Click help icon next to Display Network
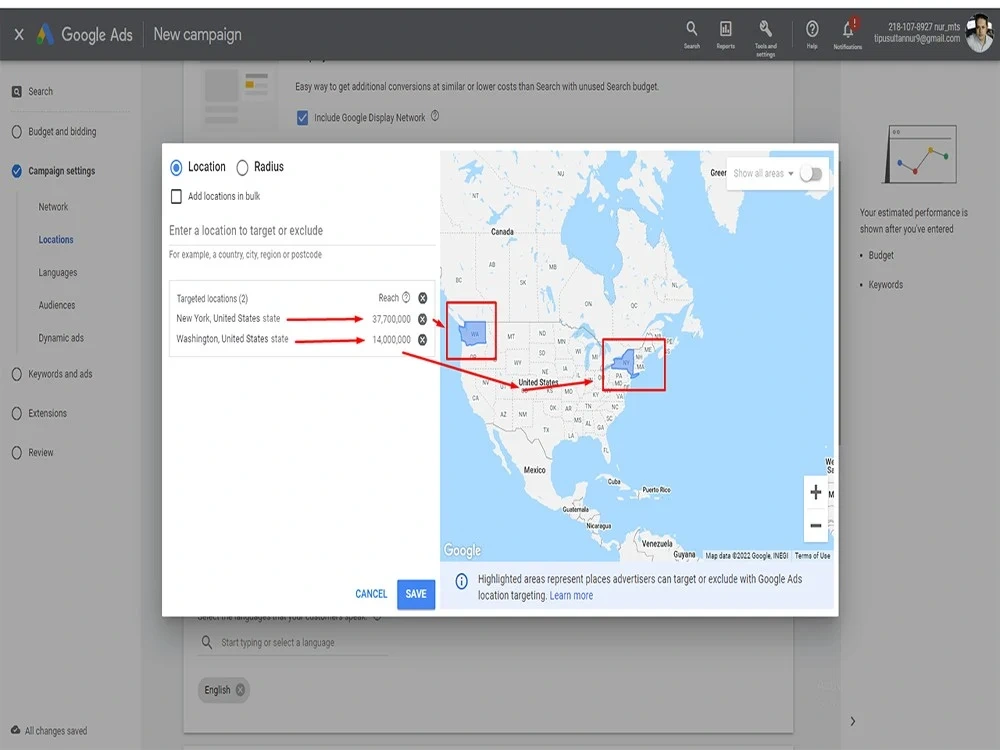Image resolution: width=1000 pixels, height=750 pixels. tap(435, 116)
